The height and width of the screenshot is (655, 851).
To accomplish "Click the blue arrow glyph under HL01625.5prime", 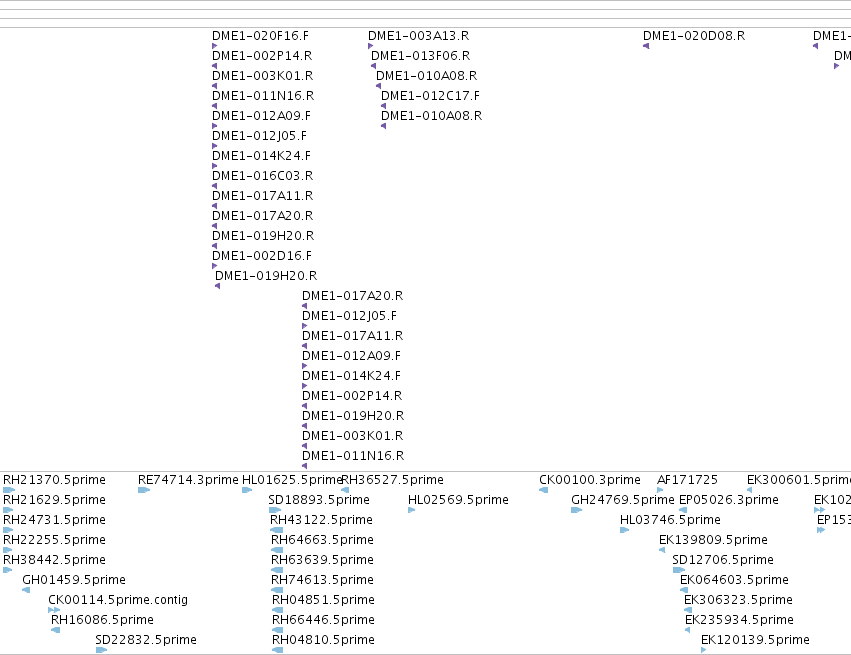I will click(x=247, y=490).
